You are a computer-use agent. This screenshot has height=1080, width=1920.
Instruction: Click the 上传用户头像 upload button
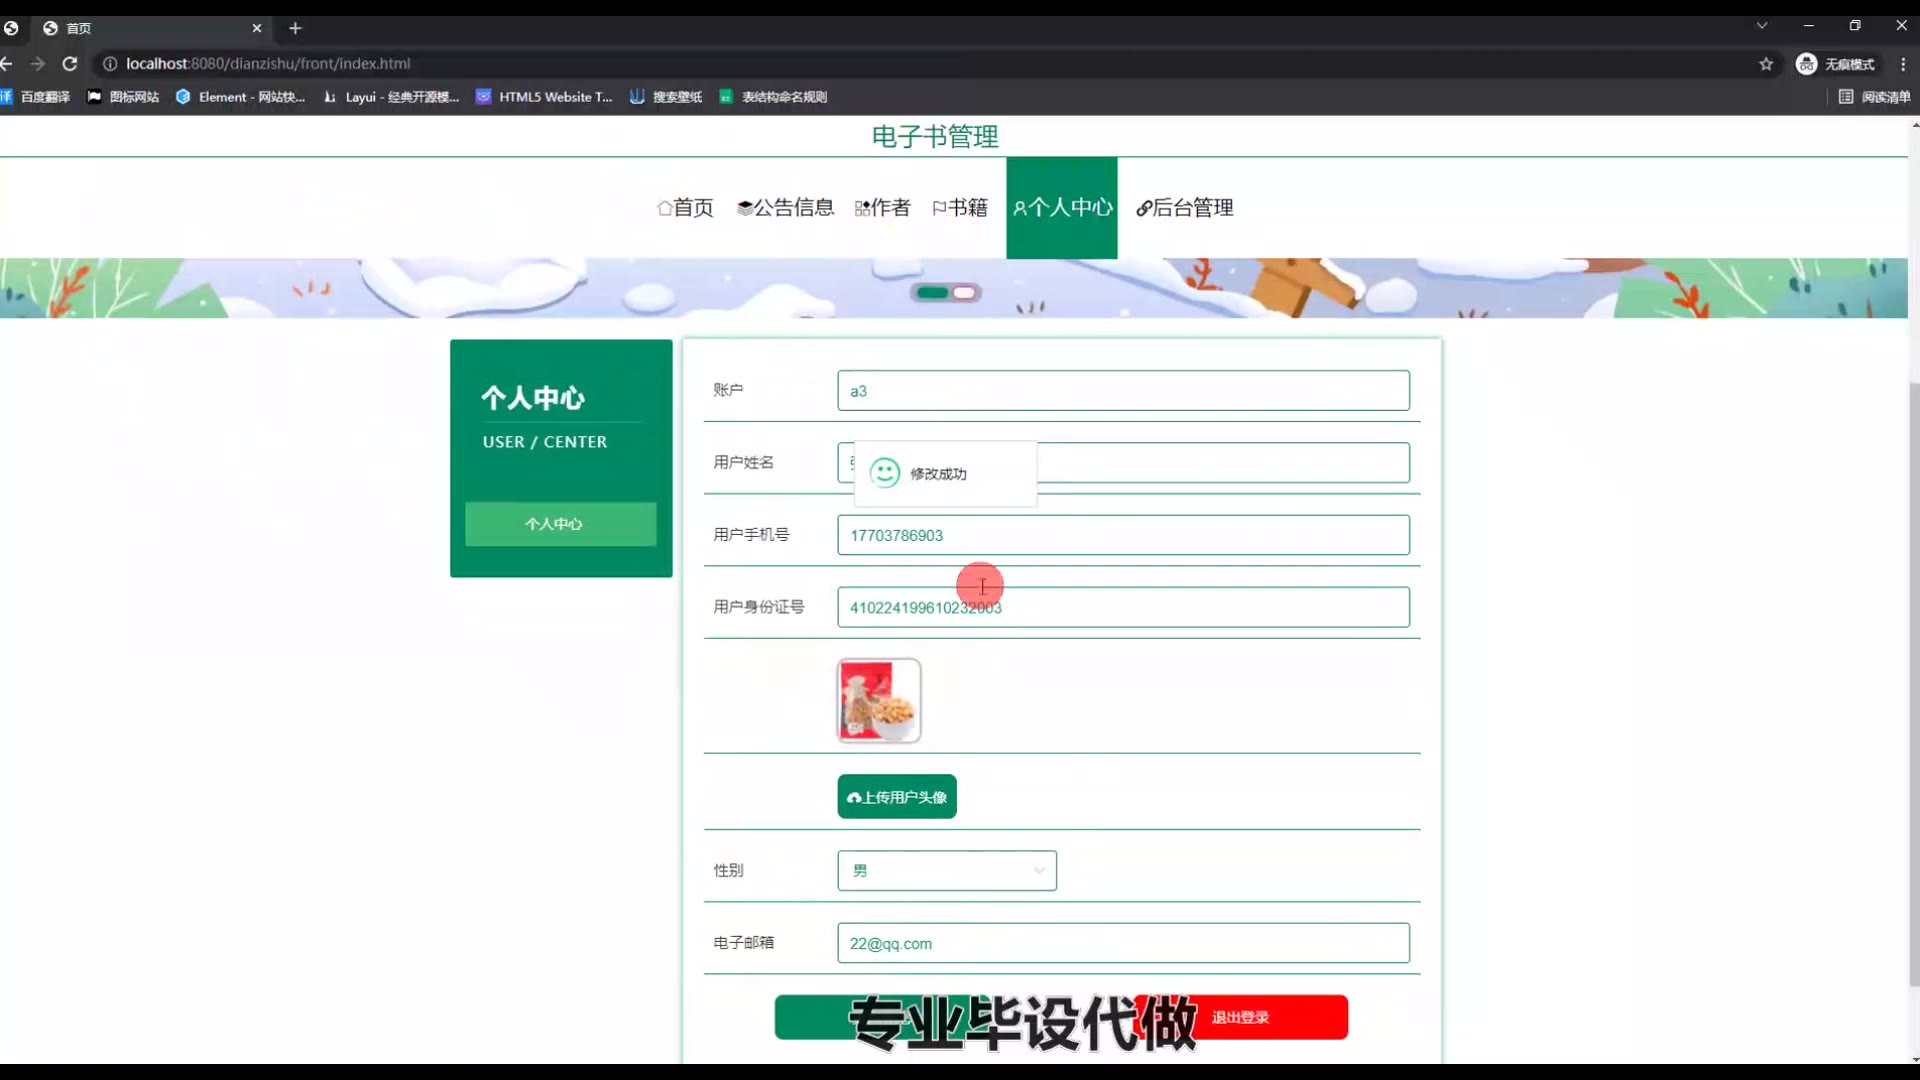click(x=897, y=797)
